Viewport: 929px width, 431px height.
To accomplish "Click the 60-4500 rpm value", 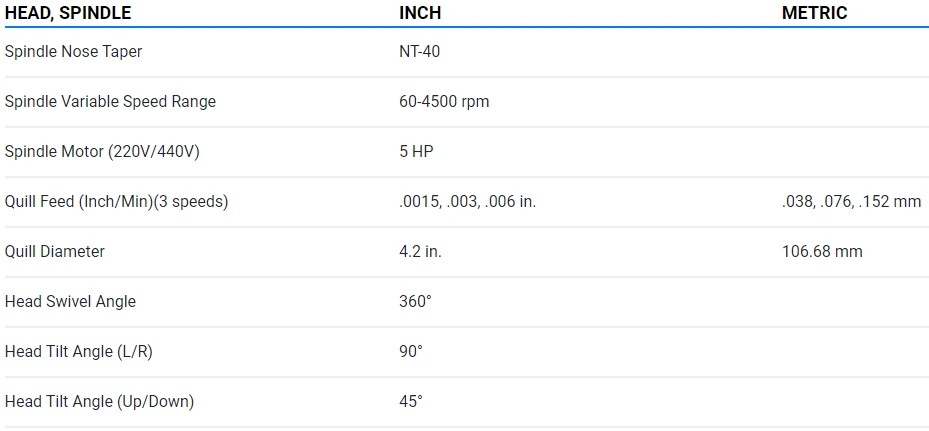I will pyautogui.click(x=444, y=101).
